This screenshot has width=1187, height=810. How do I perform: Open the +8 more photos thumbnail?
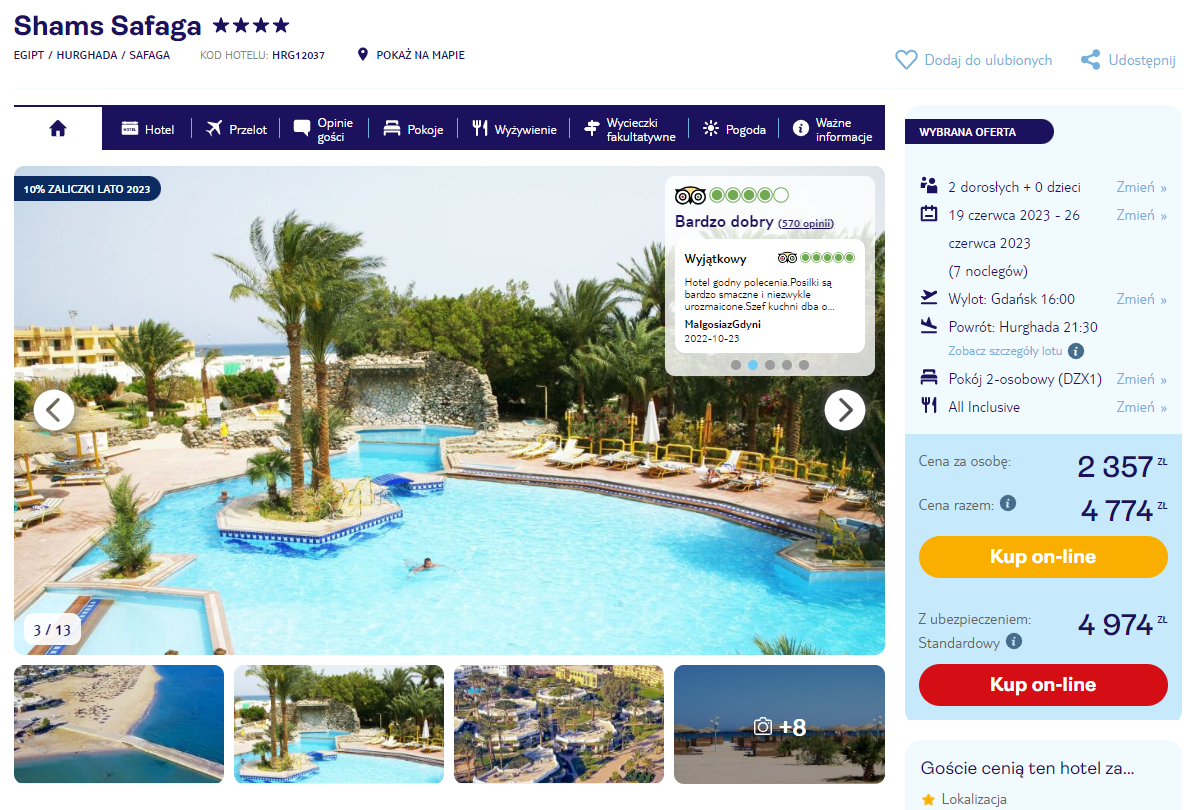pyautogui.click(x=779, y=724)
